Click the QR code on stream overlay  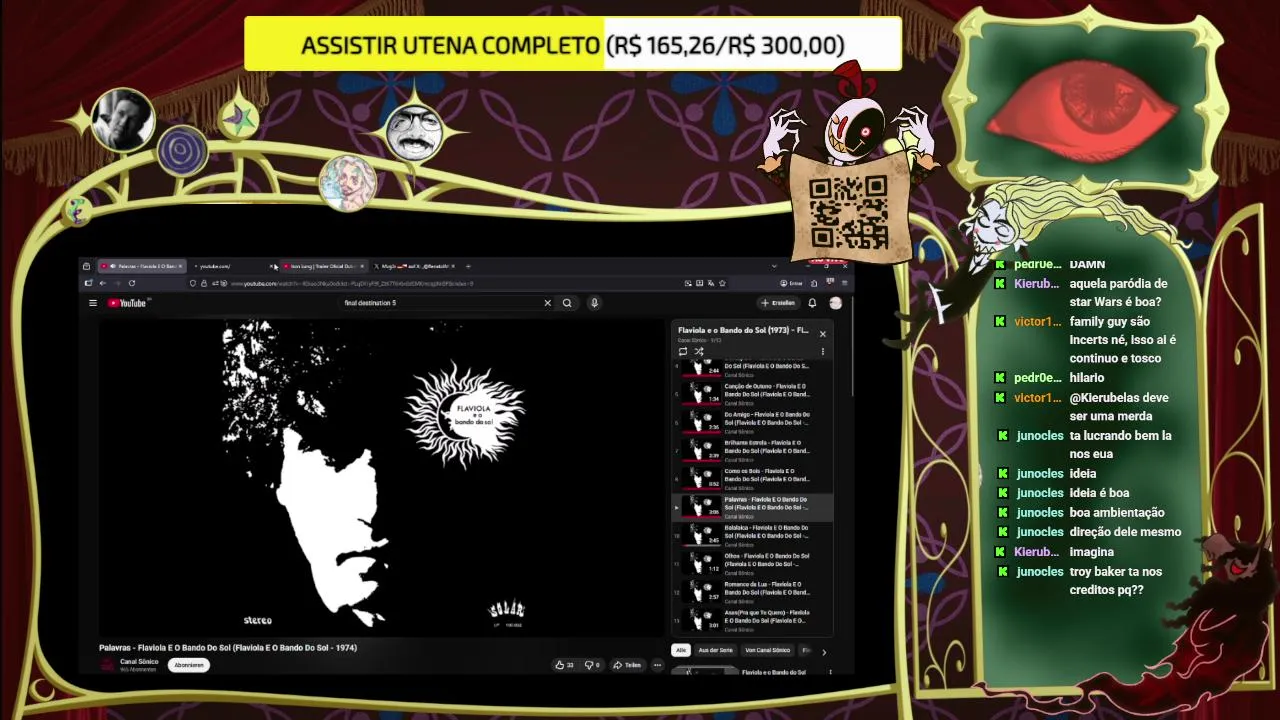(x=848, y=211)
